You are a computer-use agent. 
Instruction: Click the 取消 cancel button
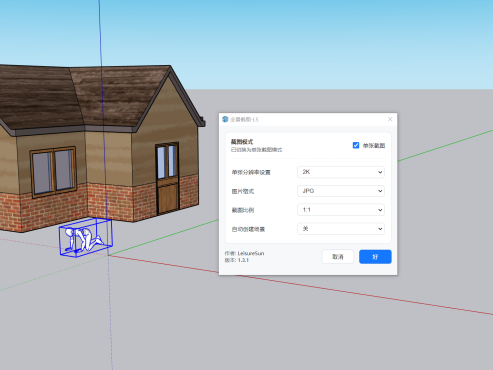coord(338,257)
